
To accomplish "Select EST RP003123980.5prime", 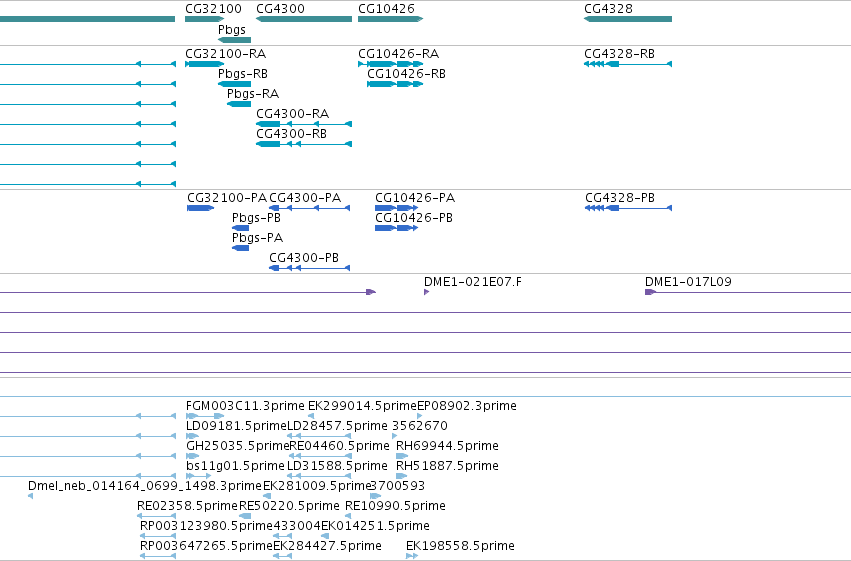I will coord(158,536).
